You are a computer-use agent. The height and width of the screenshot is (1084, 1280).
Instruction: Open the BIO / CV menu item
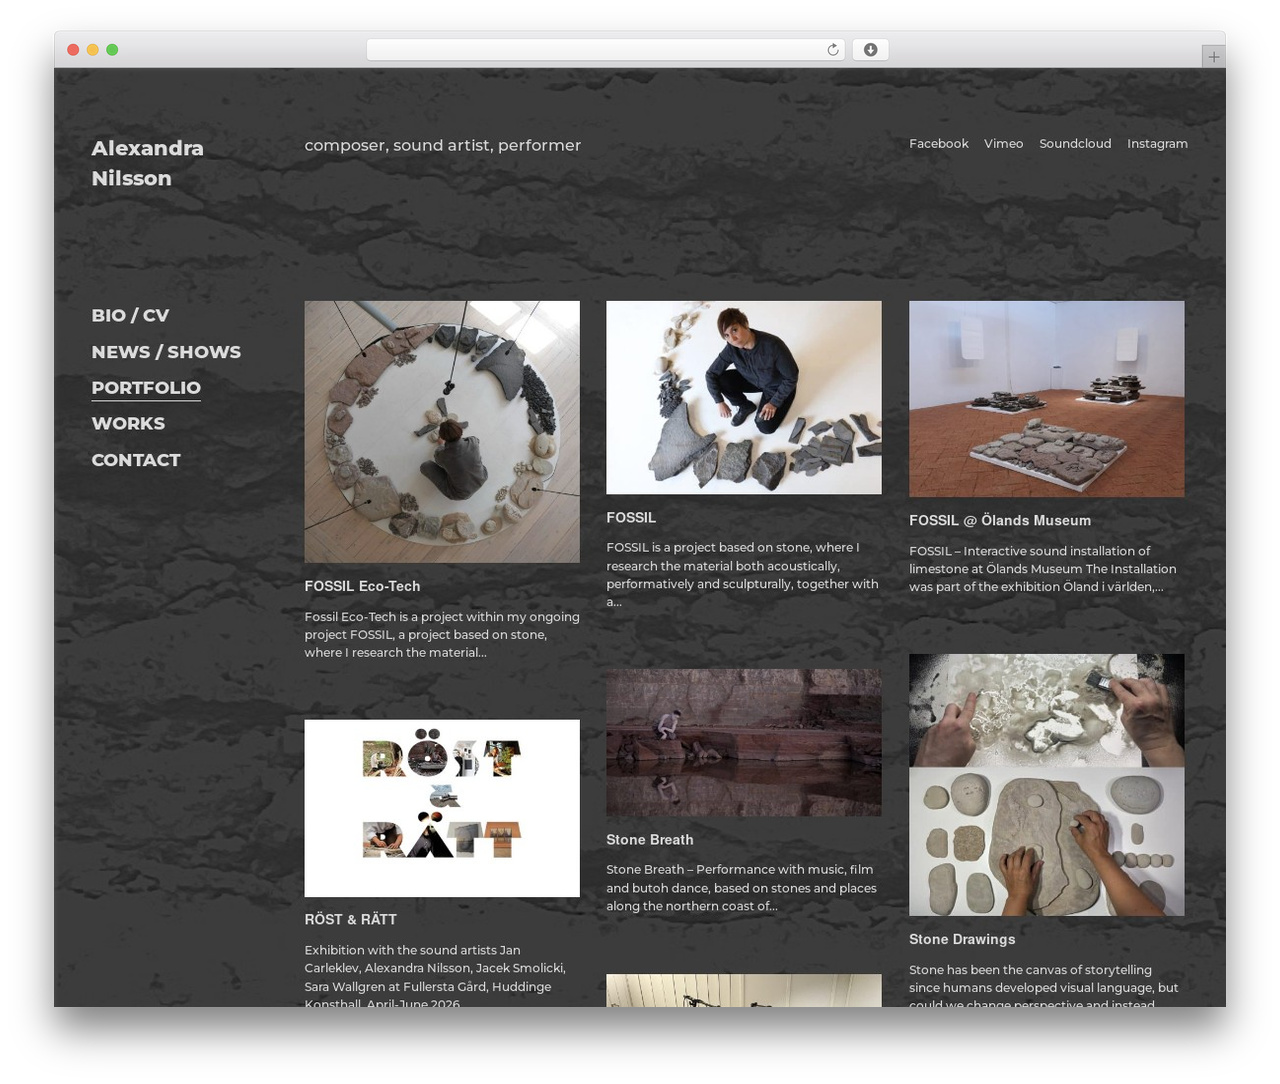click(130, 315)
